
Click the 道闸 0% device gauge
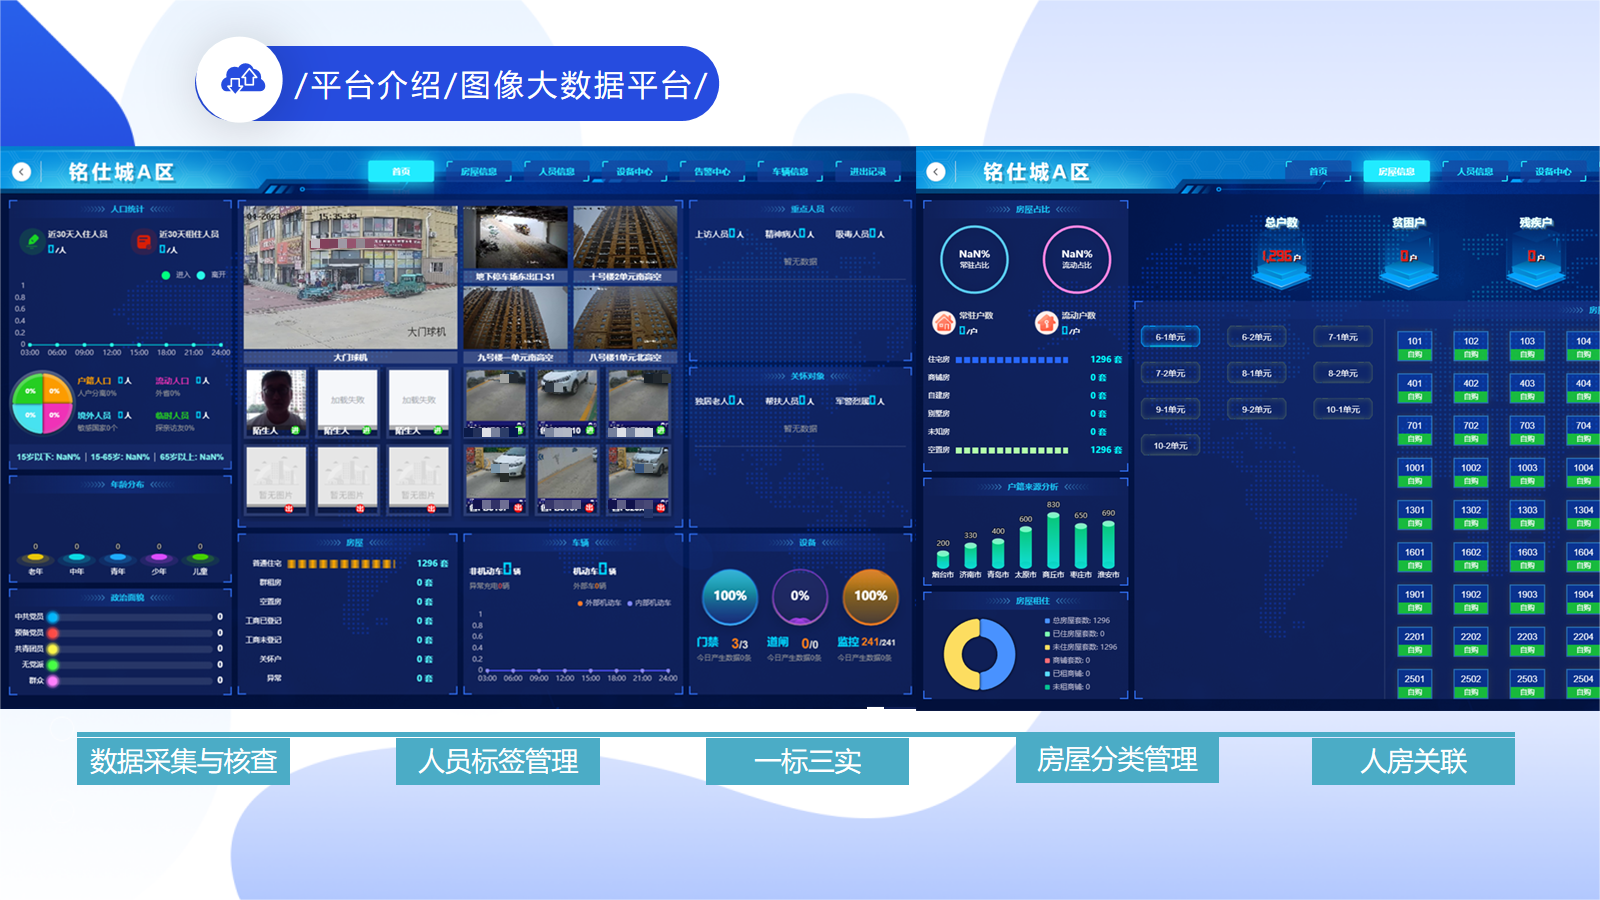tap(800, 596)
